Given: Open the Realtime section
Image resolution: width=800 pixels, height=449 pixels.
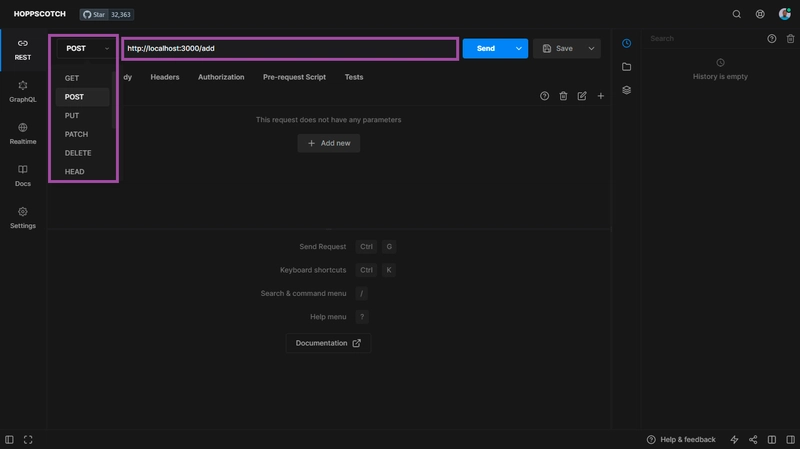Looking at the screenshot, I should click(23, 134).
